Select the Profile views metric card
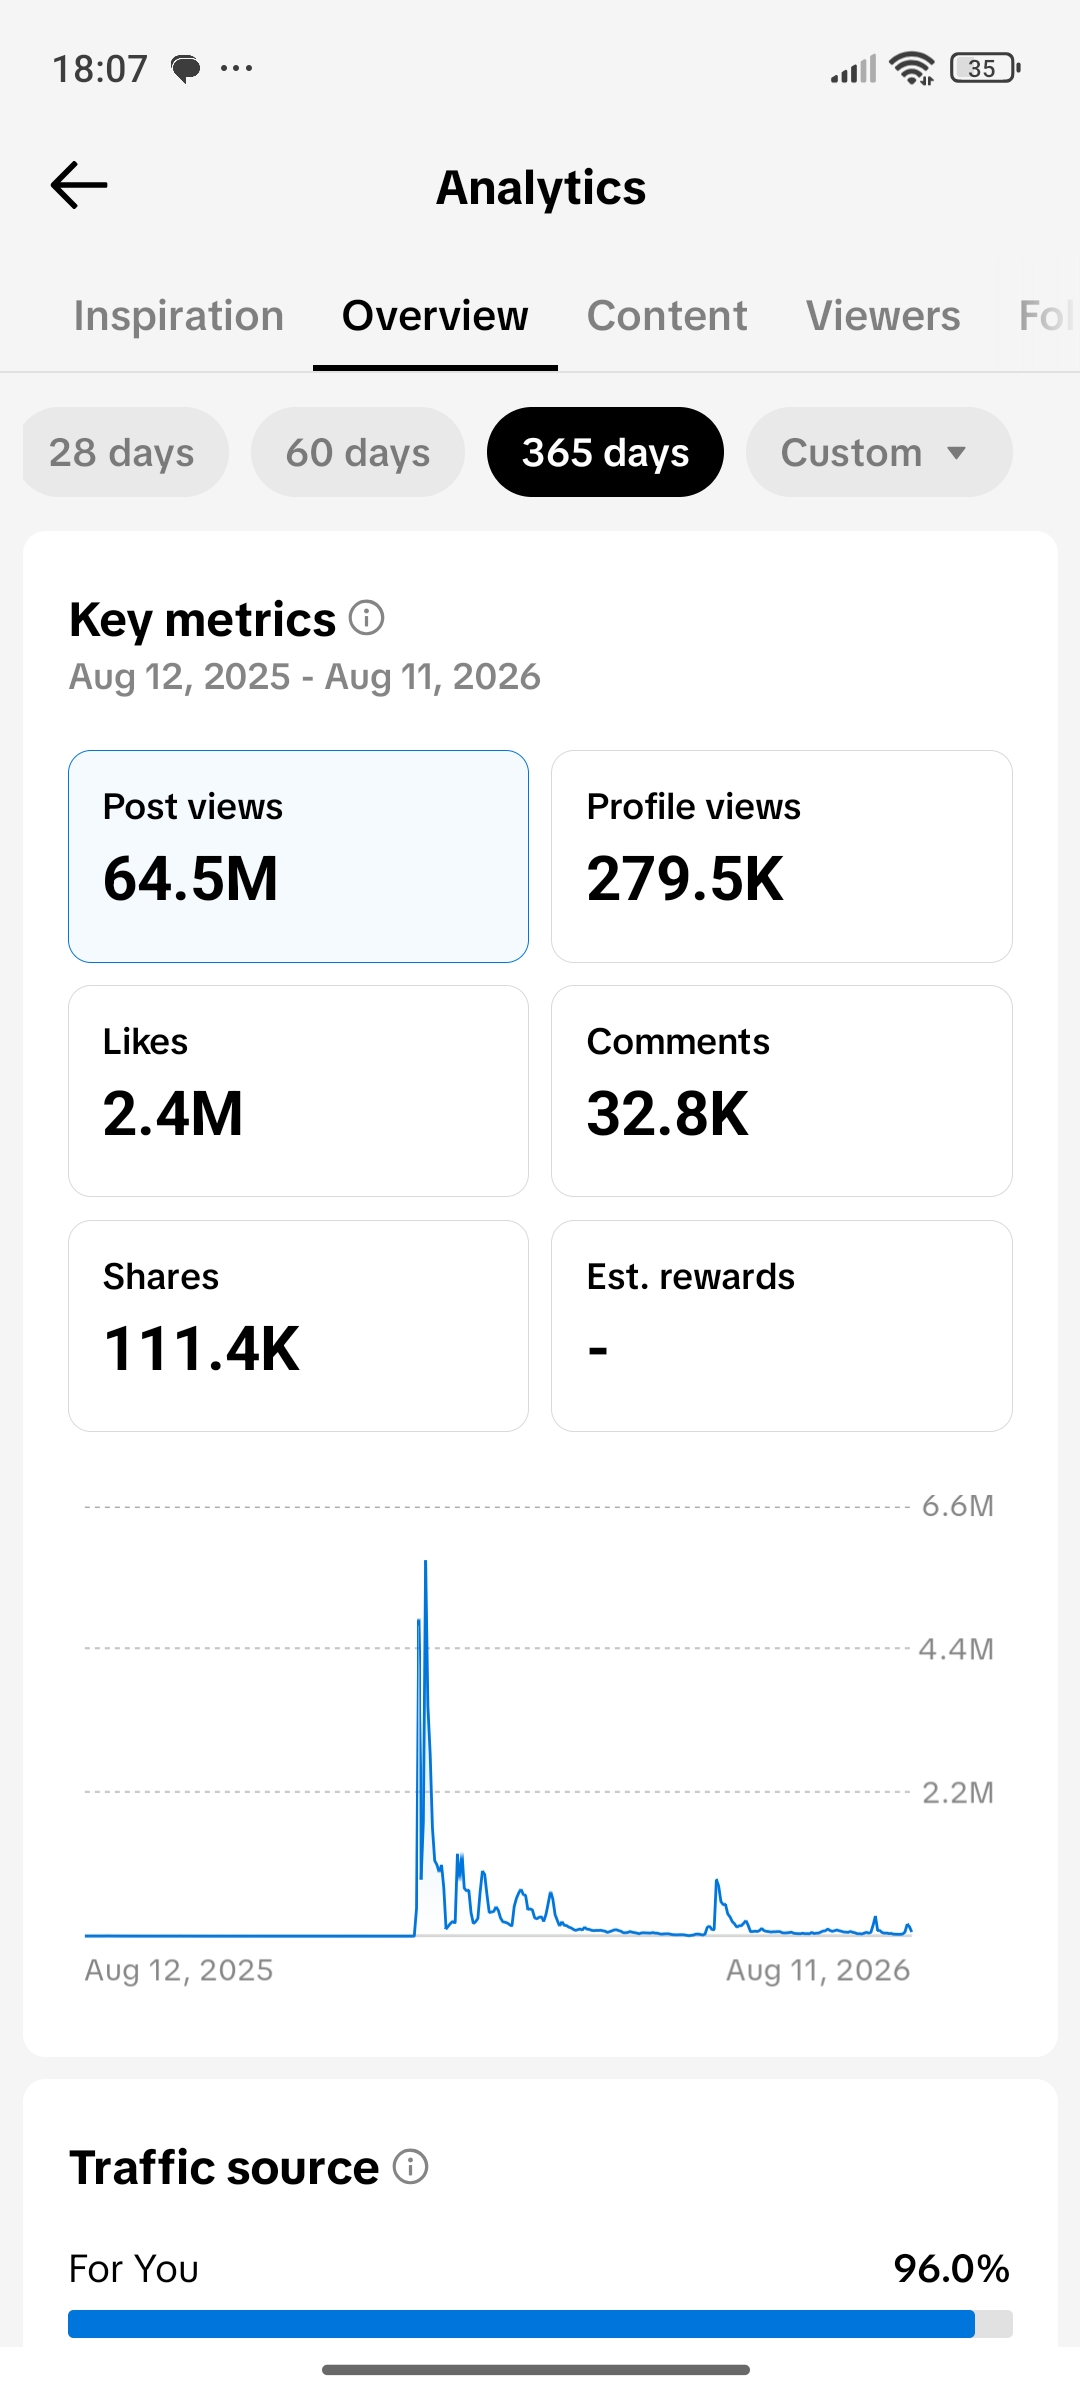The width and height of the screenshot is (1080, 2392). (782, 856)
